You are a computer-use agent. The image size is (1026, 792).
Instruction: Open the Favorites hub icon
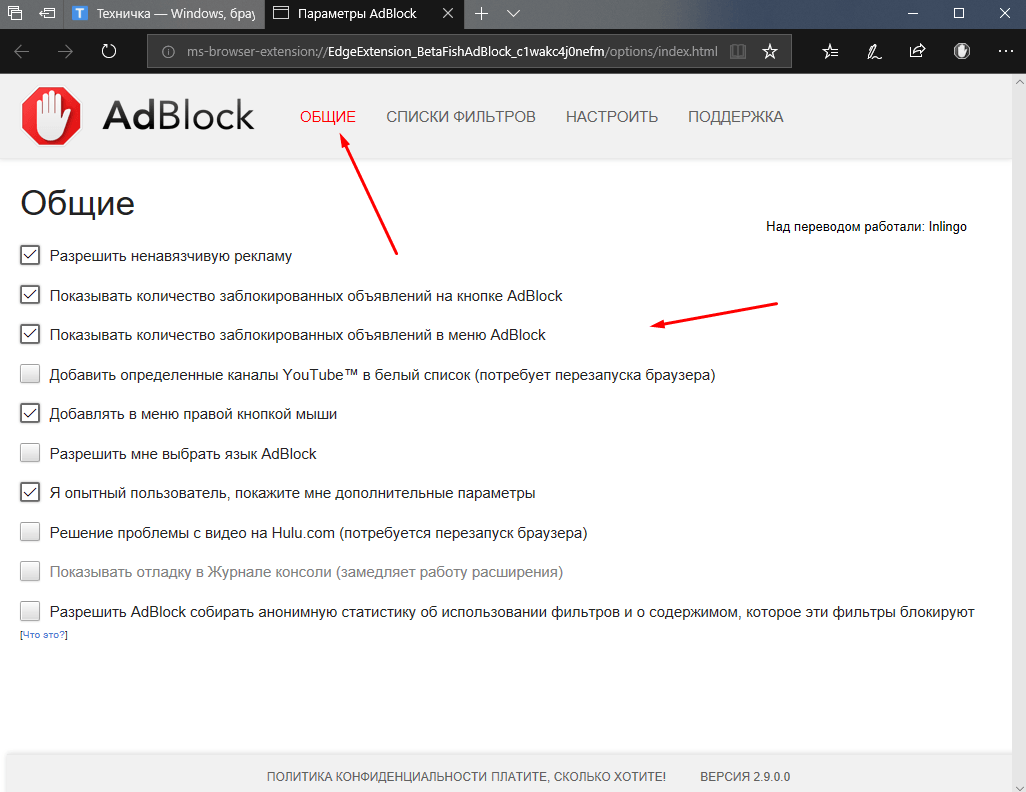[830, 51]
